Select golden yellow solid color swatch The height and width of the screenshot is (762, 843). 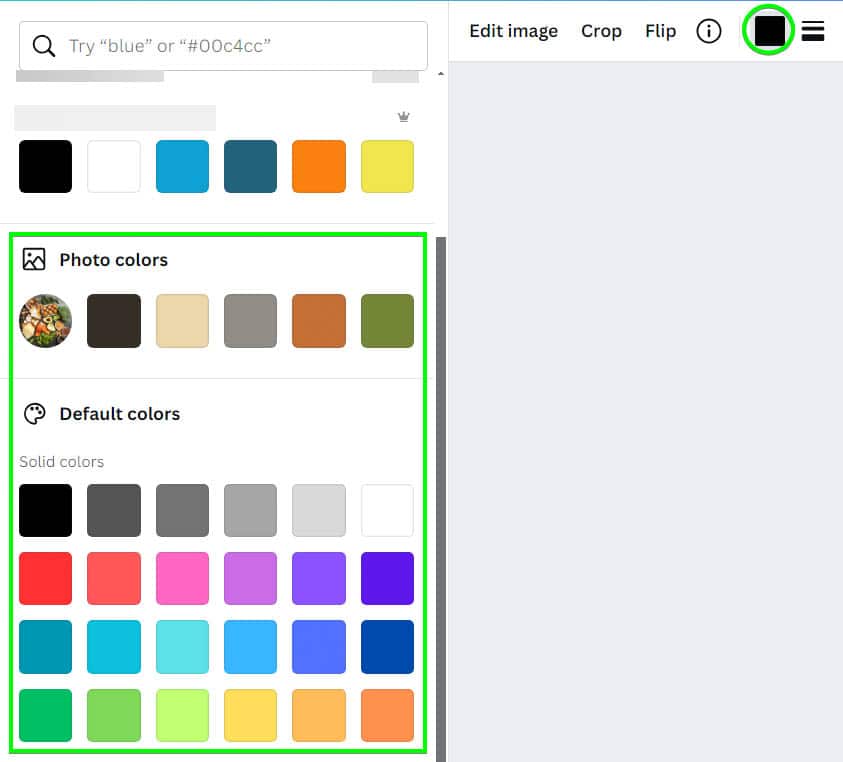tap(251, 715)
